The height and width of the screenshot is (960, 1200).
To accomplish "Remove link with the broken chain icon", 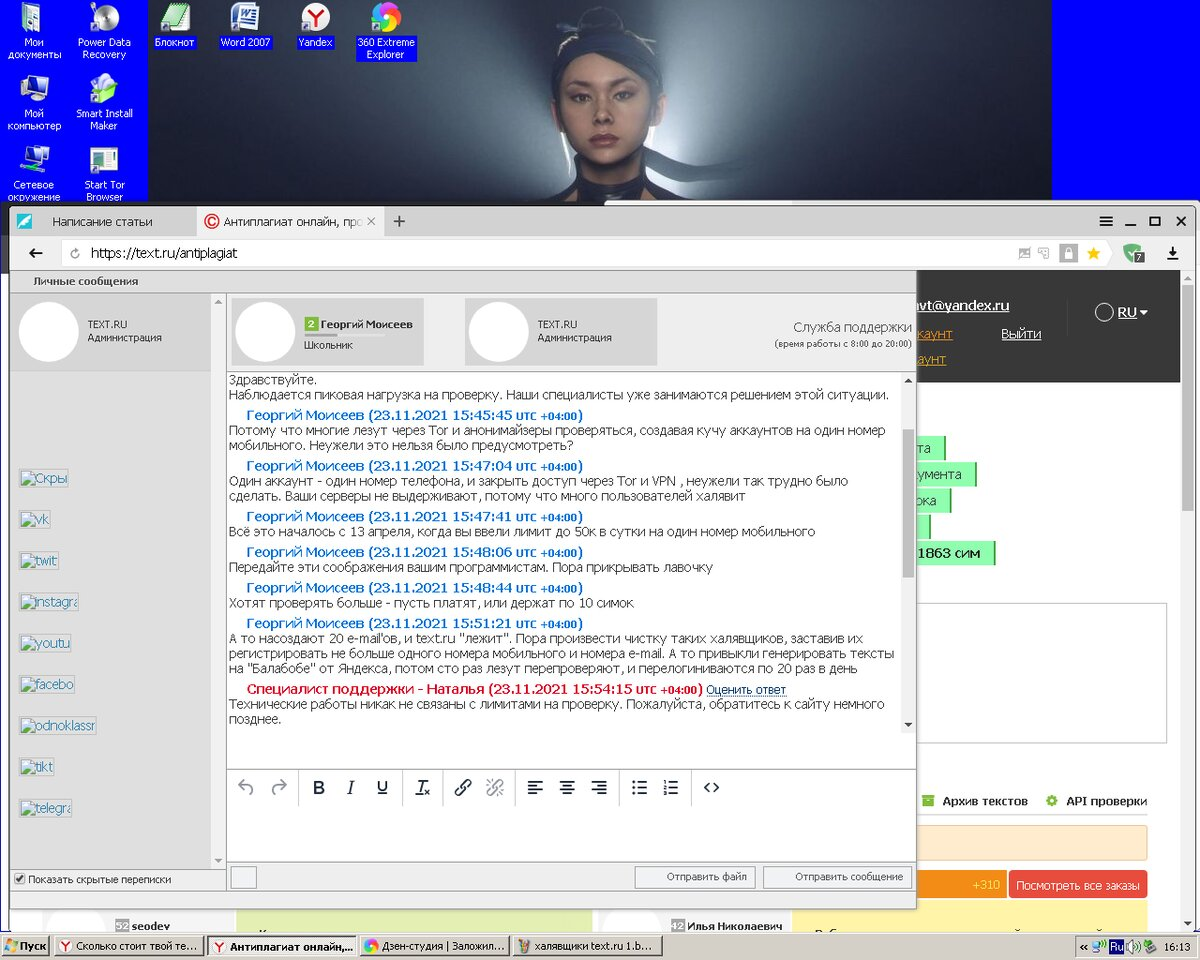I will click(494, 788).
